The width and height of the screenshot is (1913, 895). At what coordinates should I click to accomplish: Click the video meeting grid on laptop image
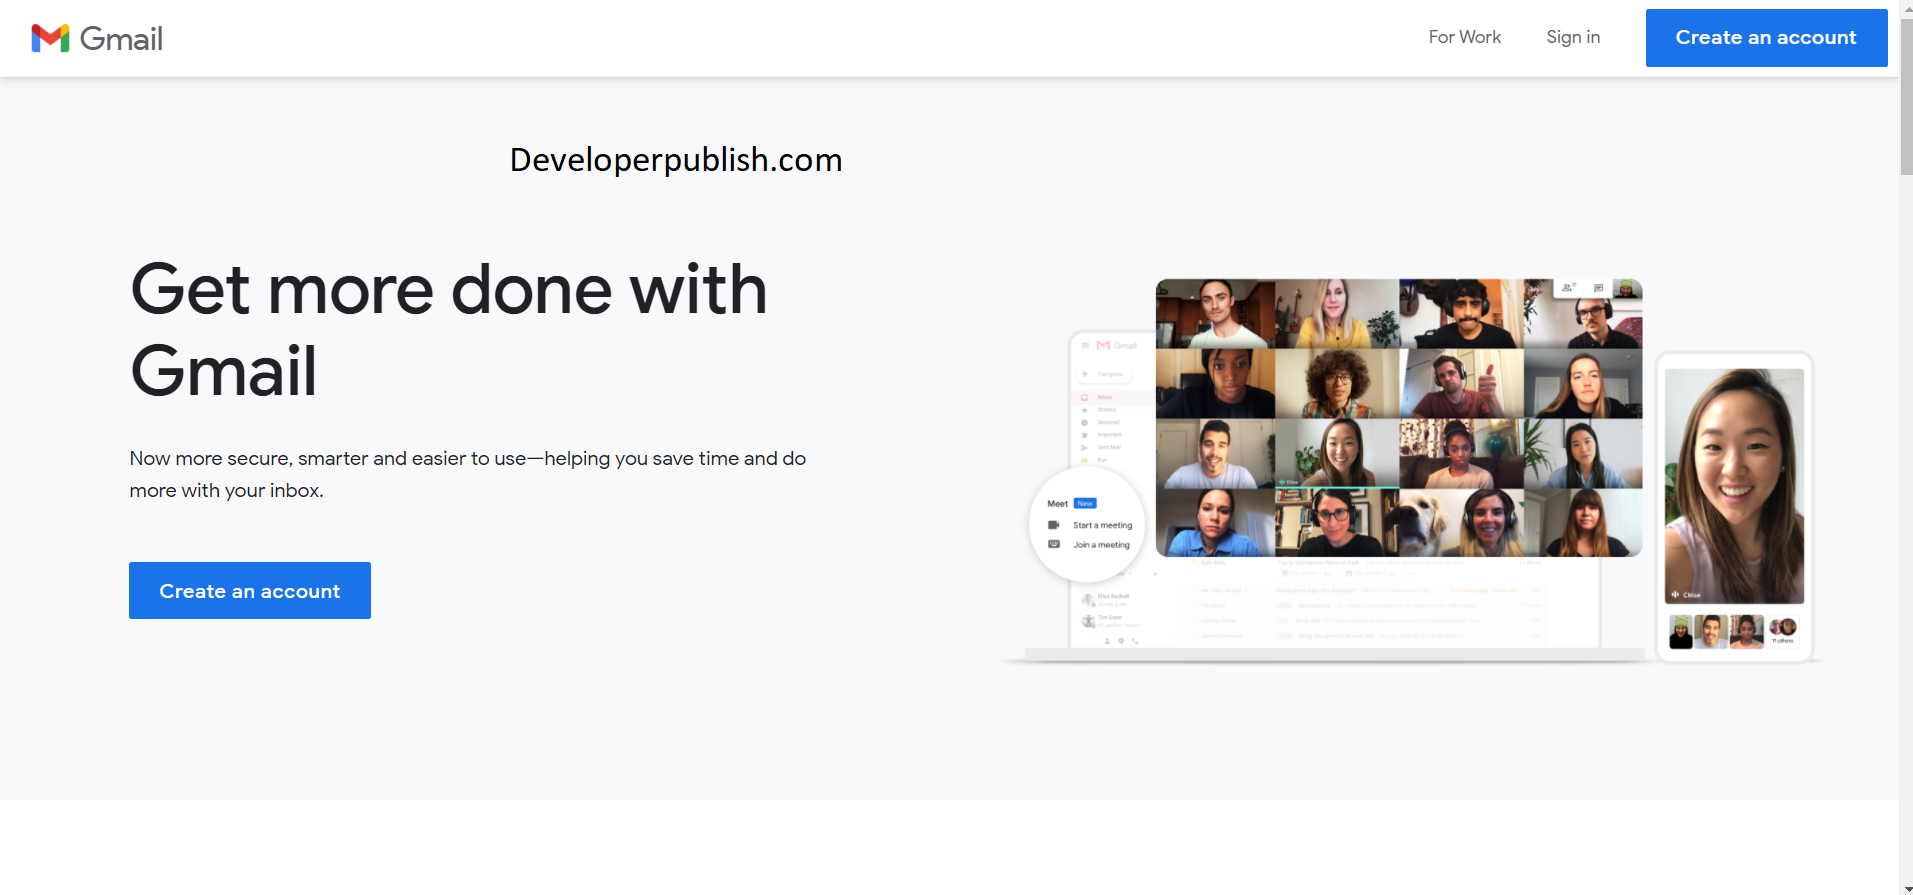pyautogui.click(x=1398, y=417)
